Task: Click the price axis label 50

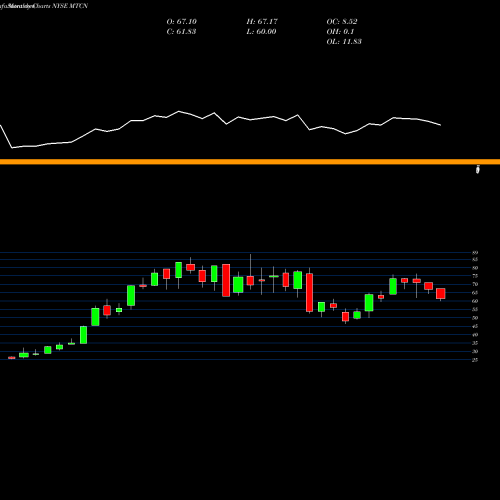Action: point(475,318)
